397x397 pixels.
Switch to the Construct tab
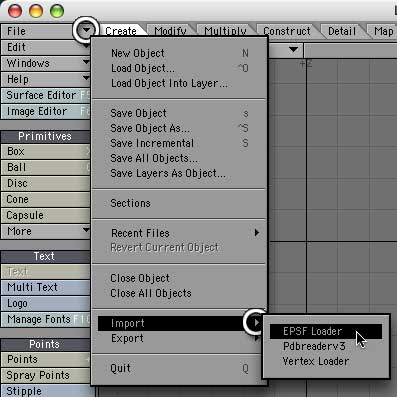[287, 31]
